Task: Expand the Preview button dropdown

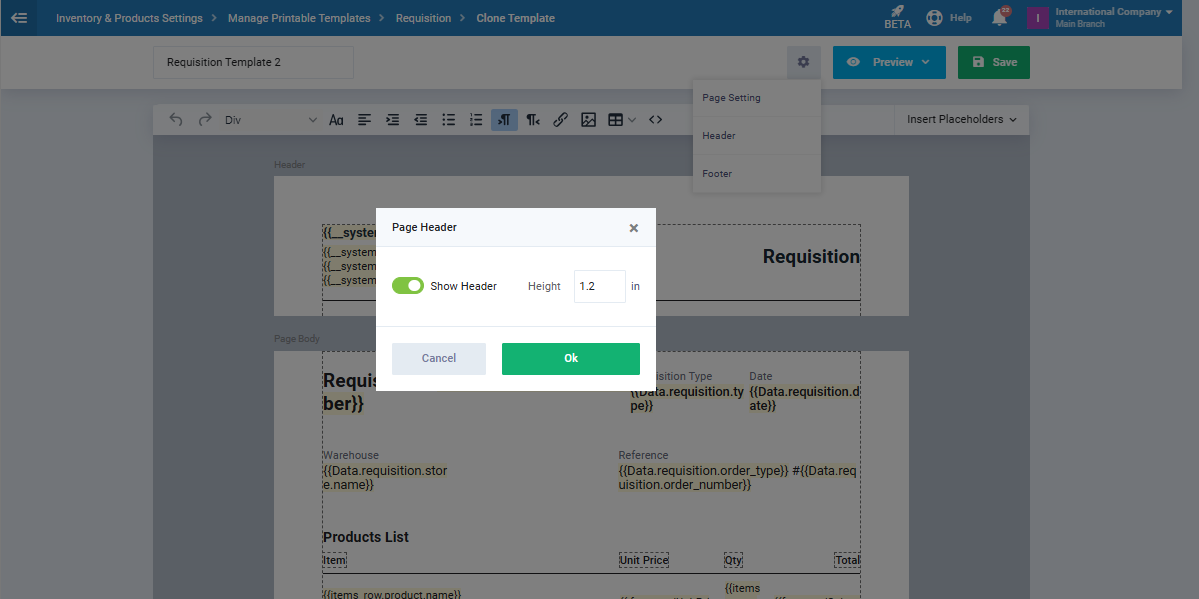Action: pos(926,62)
